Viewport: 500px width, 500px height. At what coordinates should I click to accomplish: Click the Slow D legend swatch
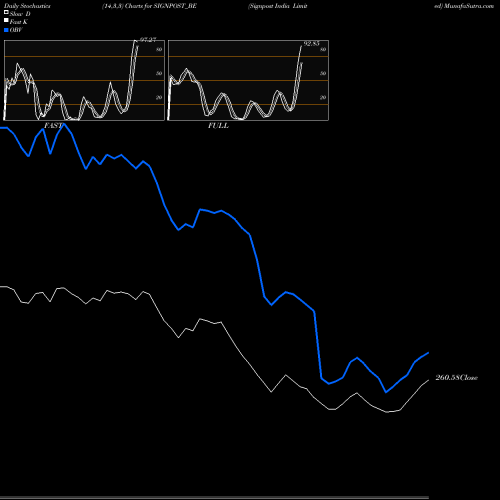(6, 13)
